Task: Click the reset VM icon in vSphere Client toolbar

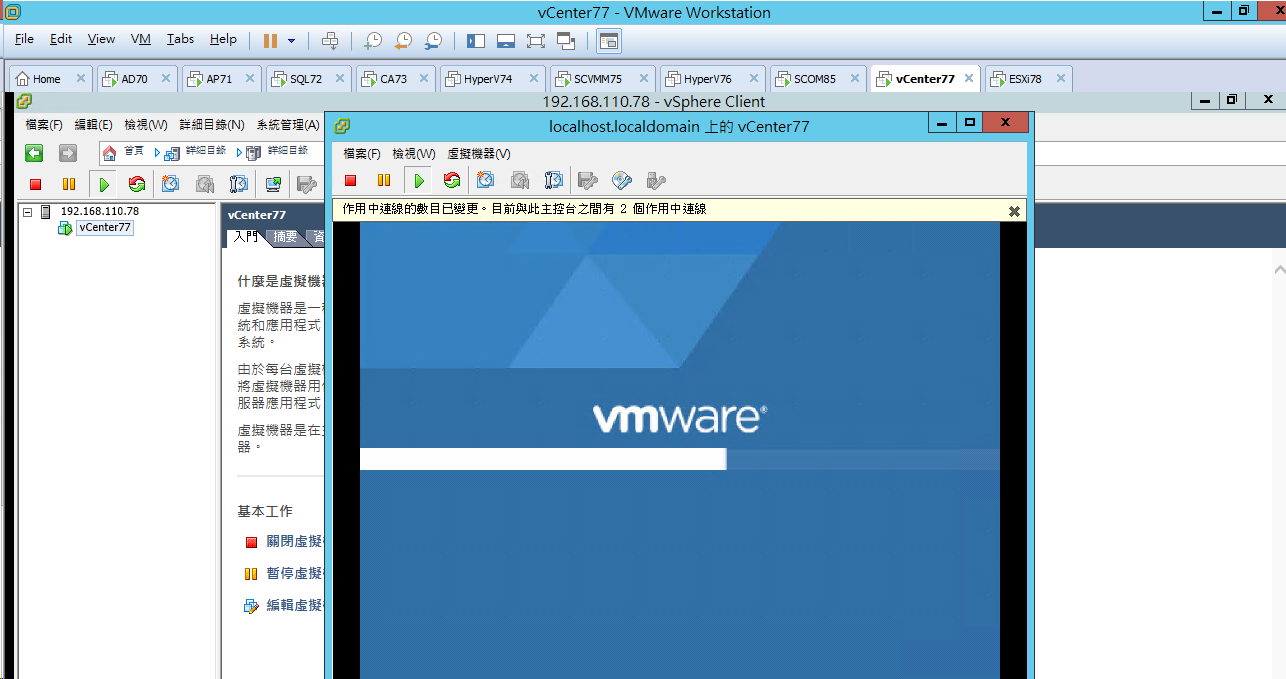Action: 137,184
